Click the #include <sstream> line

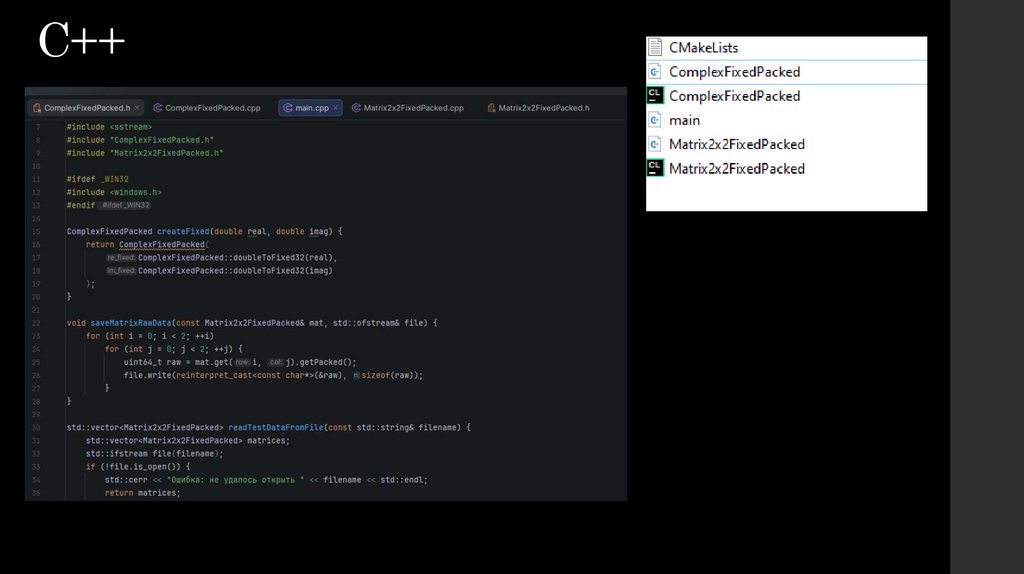(109, 127)
